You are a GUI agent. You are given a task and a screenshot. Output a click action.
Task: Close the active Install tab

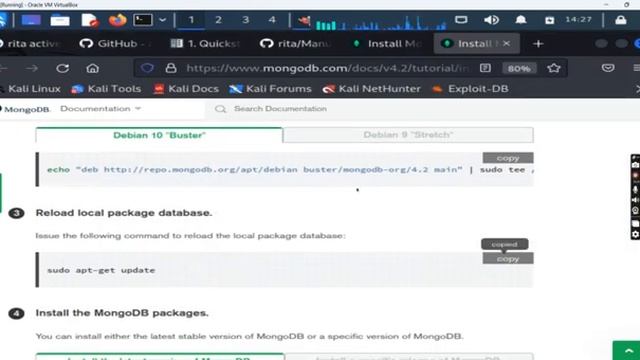coord(507,43)
